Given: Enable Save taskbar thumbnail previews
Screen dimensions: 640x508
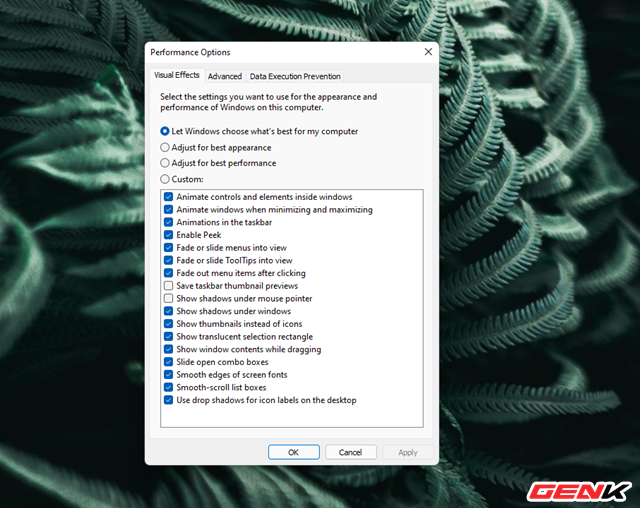Looking at the screenshot, I should 169,286.
